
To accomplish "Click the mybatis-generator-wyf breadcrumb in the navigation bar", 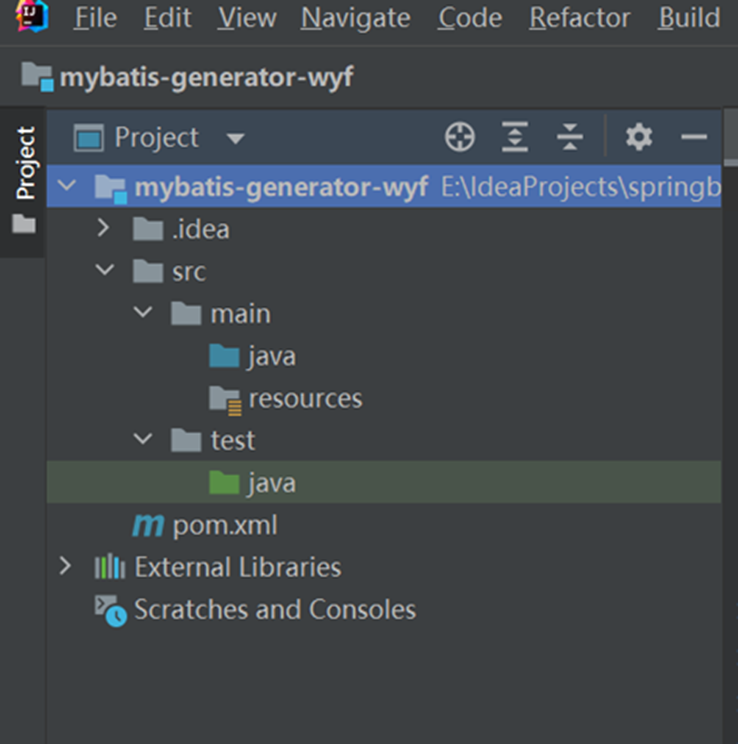I will [x=206, y=77].
